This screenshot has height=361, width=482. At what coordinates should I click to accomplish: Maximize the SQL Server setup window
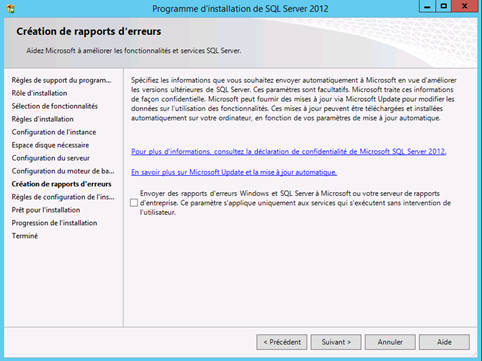tap(444, 6)
